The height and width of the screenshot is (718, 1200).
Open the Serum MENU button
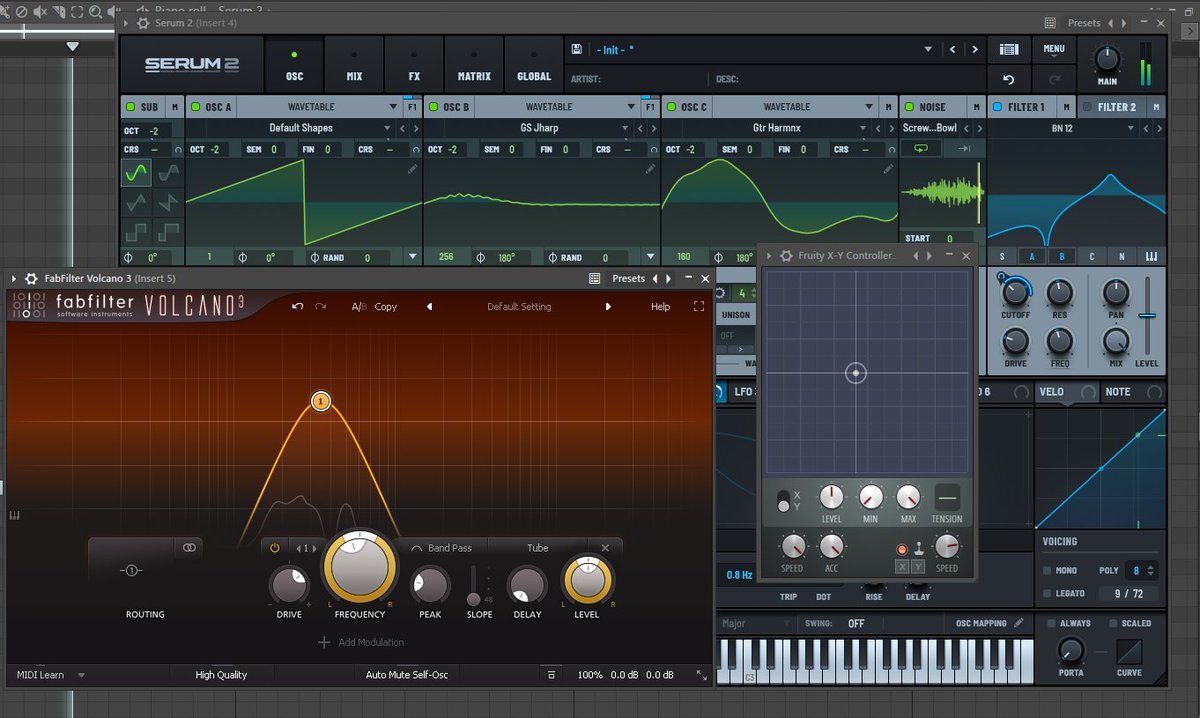(x=1054, y=49)
